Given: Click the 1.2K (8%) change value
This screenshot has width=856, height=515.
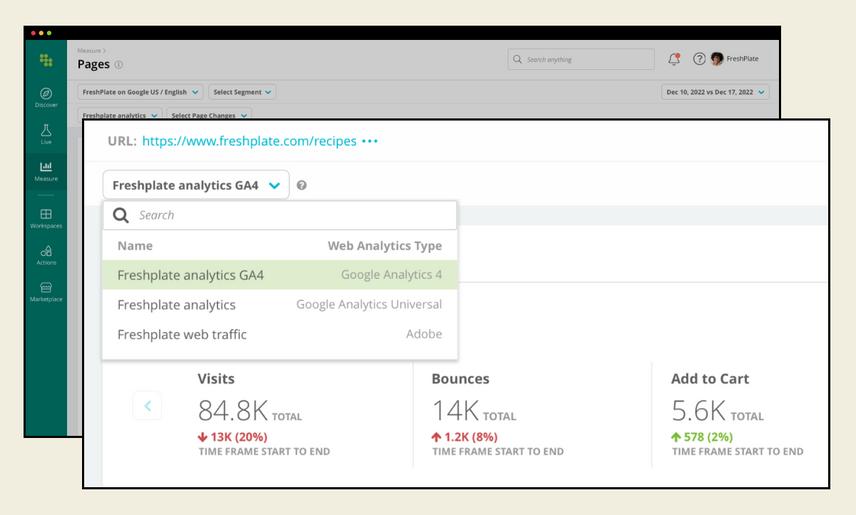Looking at the screenshot, I should click(x=465, y=437).
